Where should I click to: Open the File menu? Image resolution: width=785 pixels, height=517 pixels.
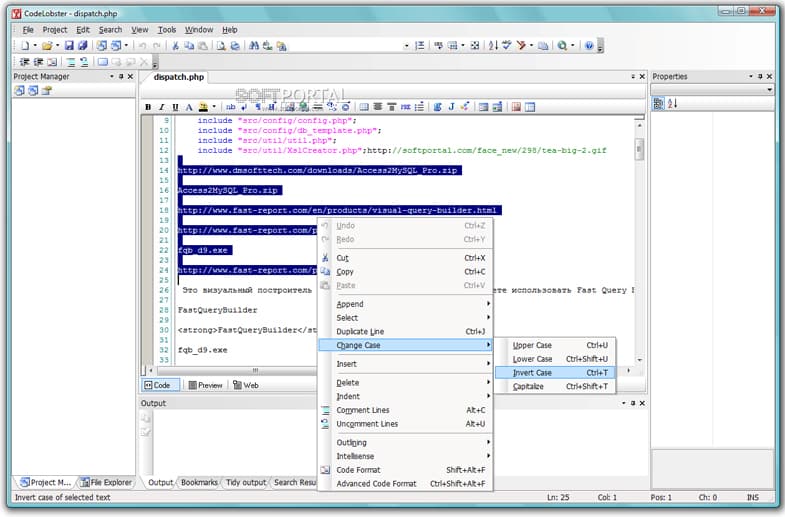pyautogui.click(x=28, y=30)
